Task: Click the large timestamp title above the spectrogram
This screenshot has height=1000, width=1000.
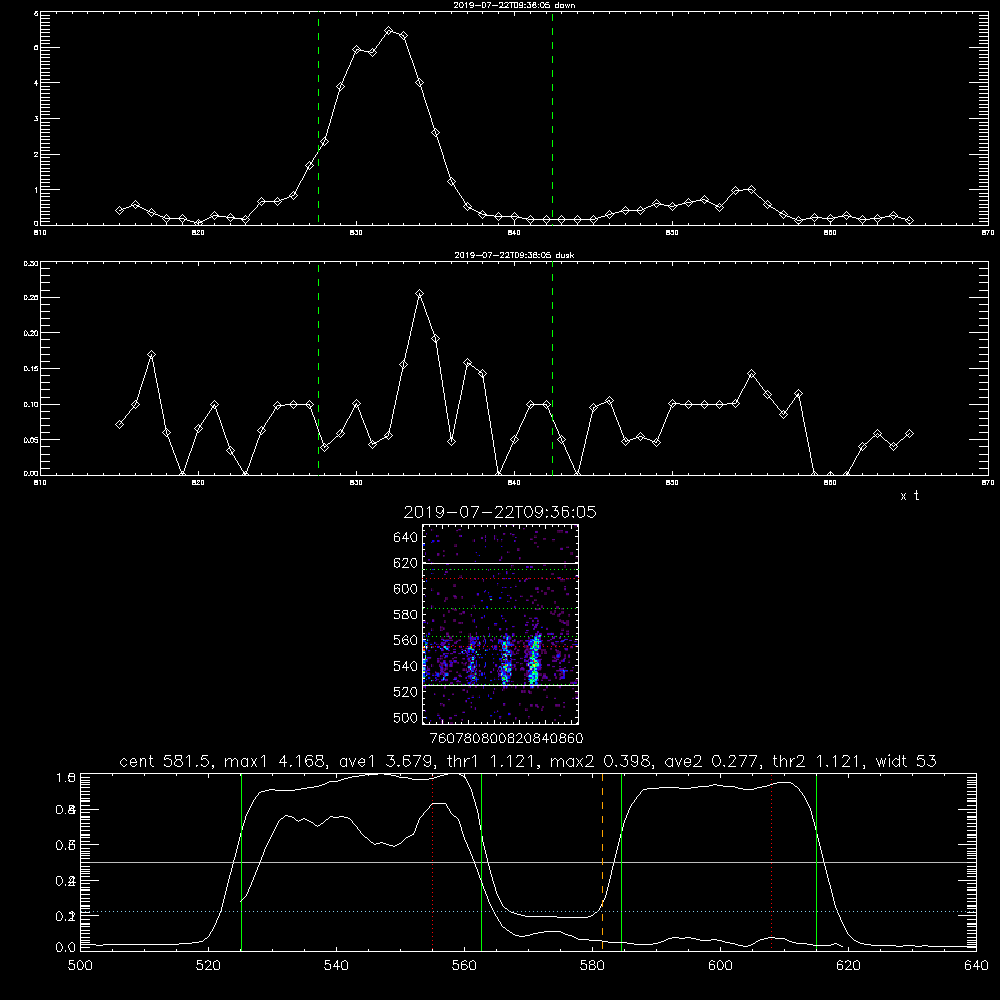Action: tap(500, 512)
